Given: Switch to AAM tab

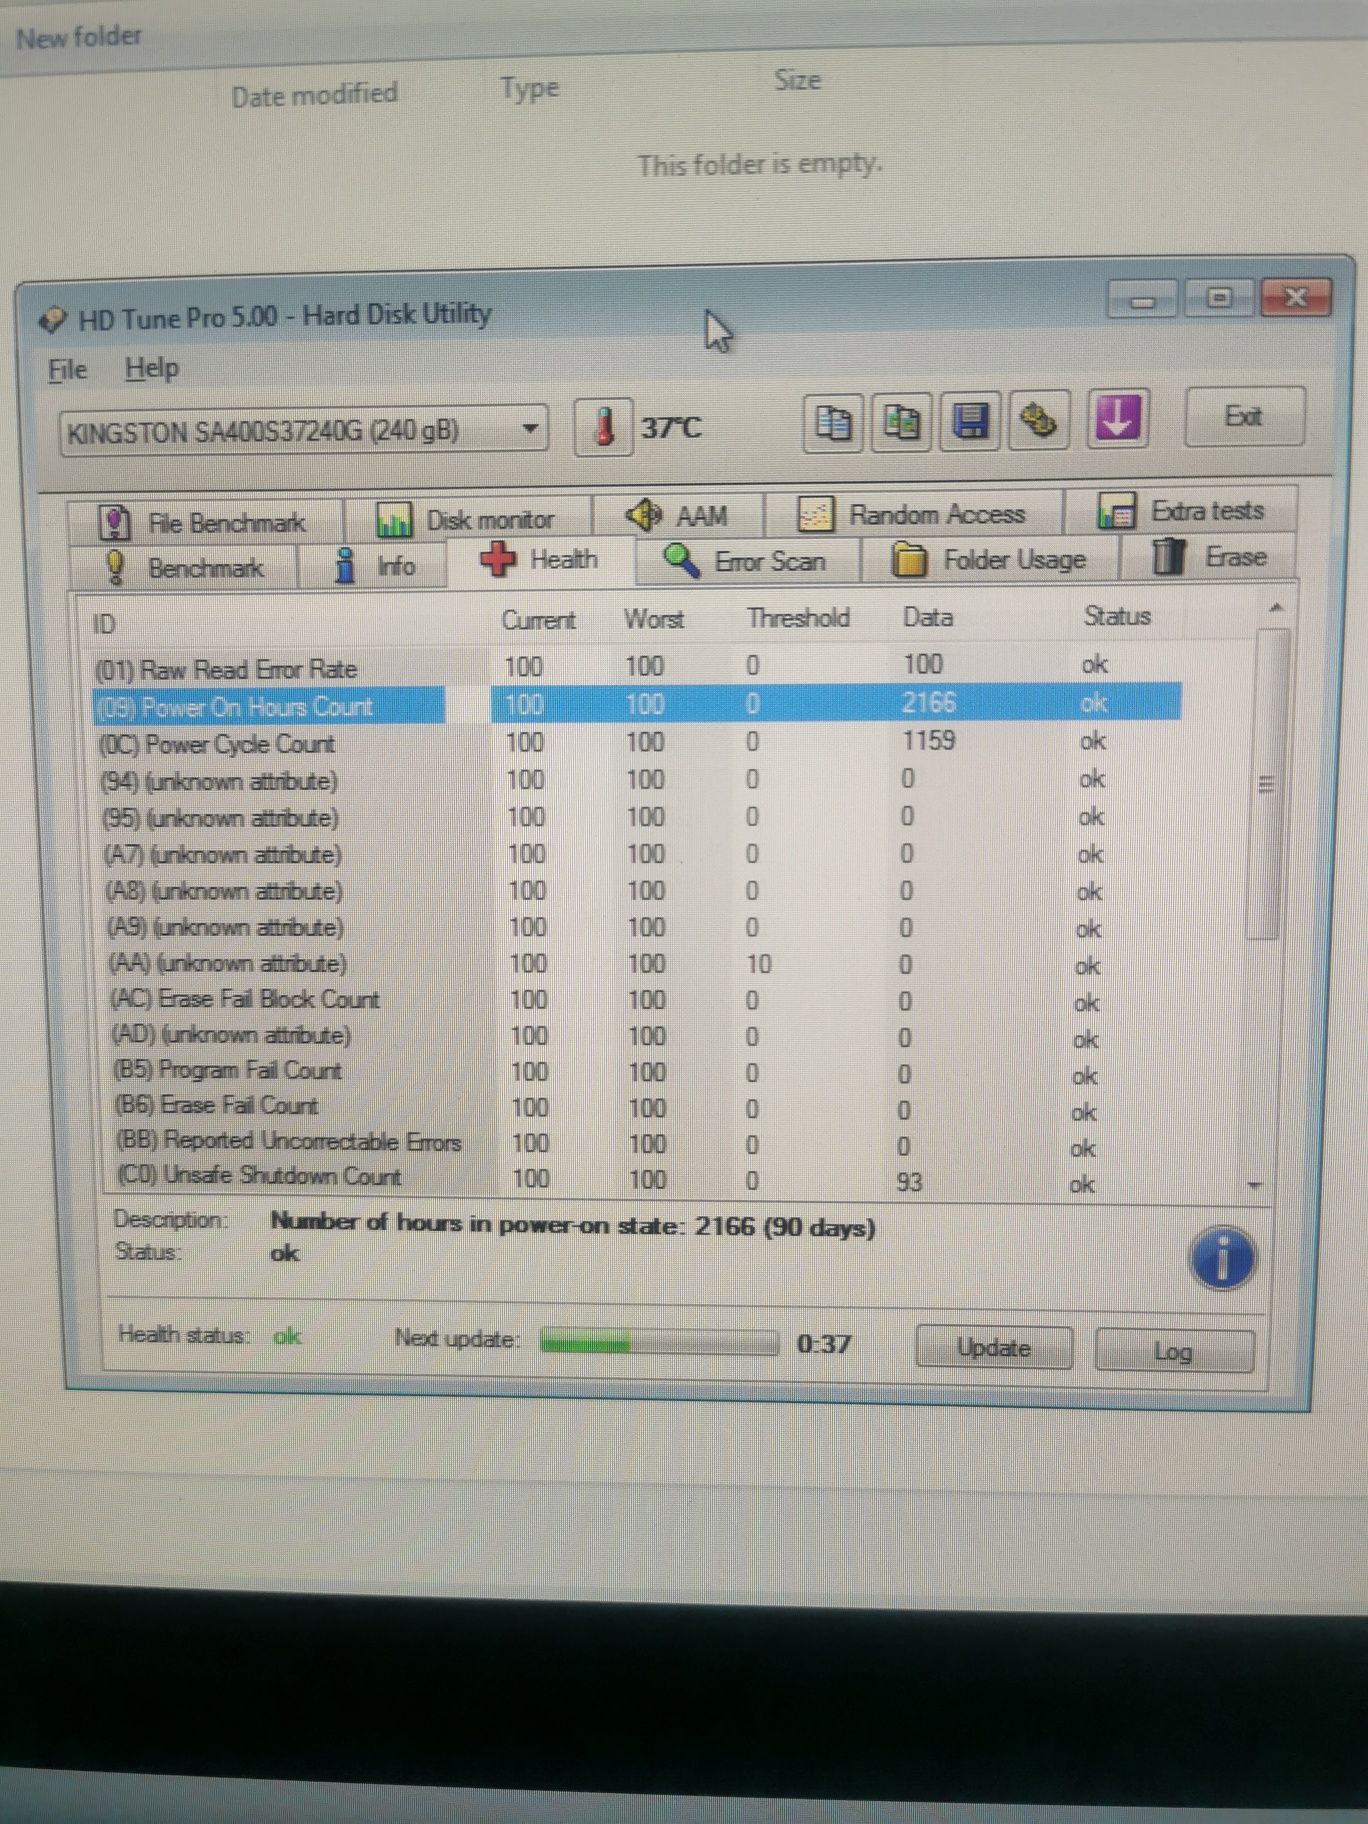Looking at the screenshot, I should click(x=678, y=516).
